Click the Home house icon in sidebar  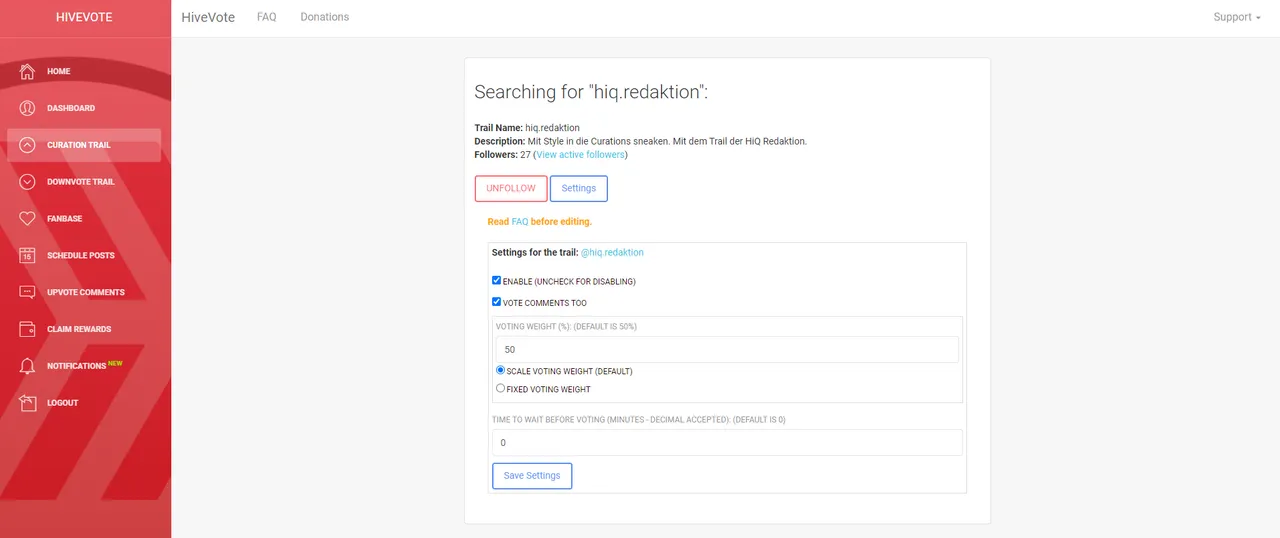[x=27, y=71]
